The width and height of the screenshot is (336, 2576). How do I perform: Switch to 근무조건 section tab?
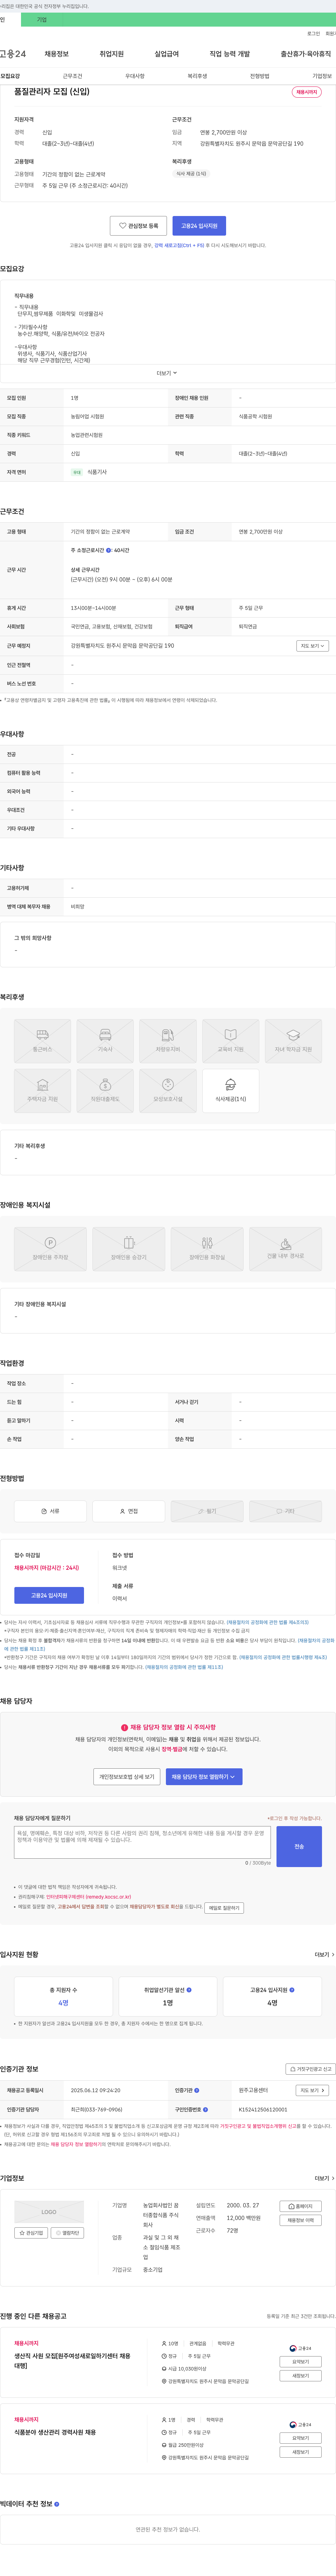click(x=73, y=76)
